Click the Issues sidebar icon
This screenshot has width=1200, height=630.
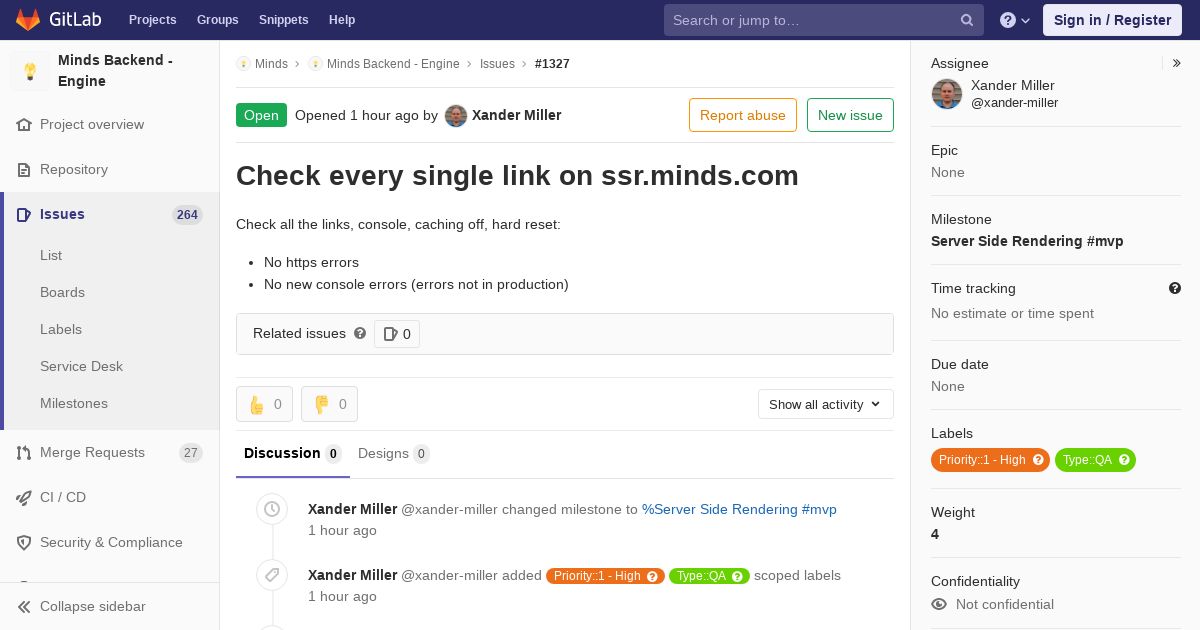[x=24, y=215]
